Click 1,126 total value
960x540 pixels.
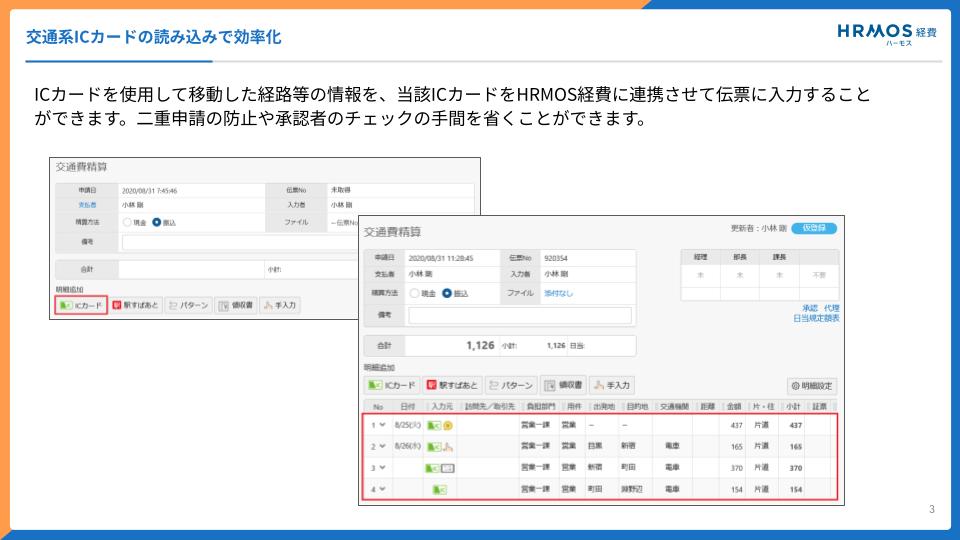point(480,345)
